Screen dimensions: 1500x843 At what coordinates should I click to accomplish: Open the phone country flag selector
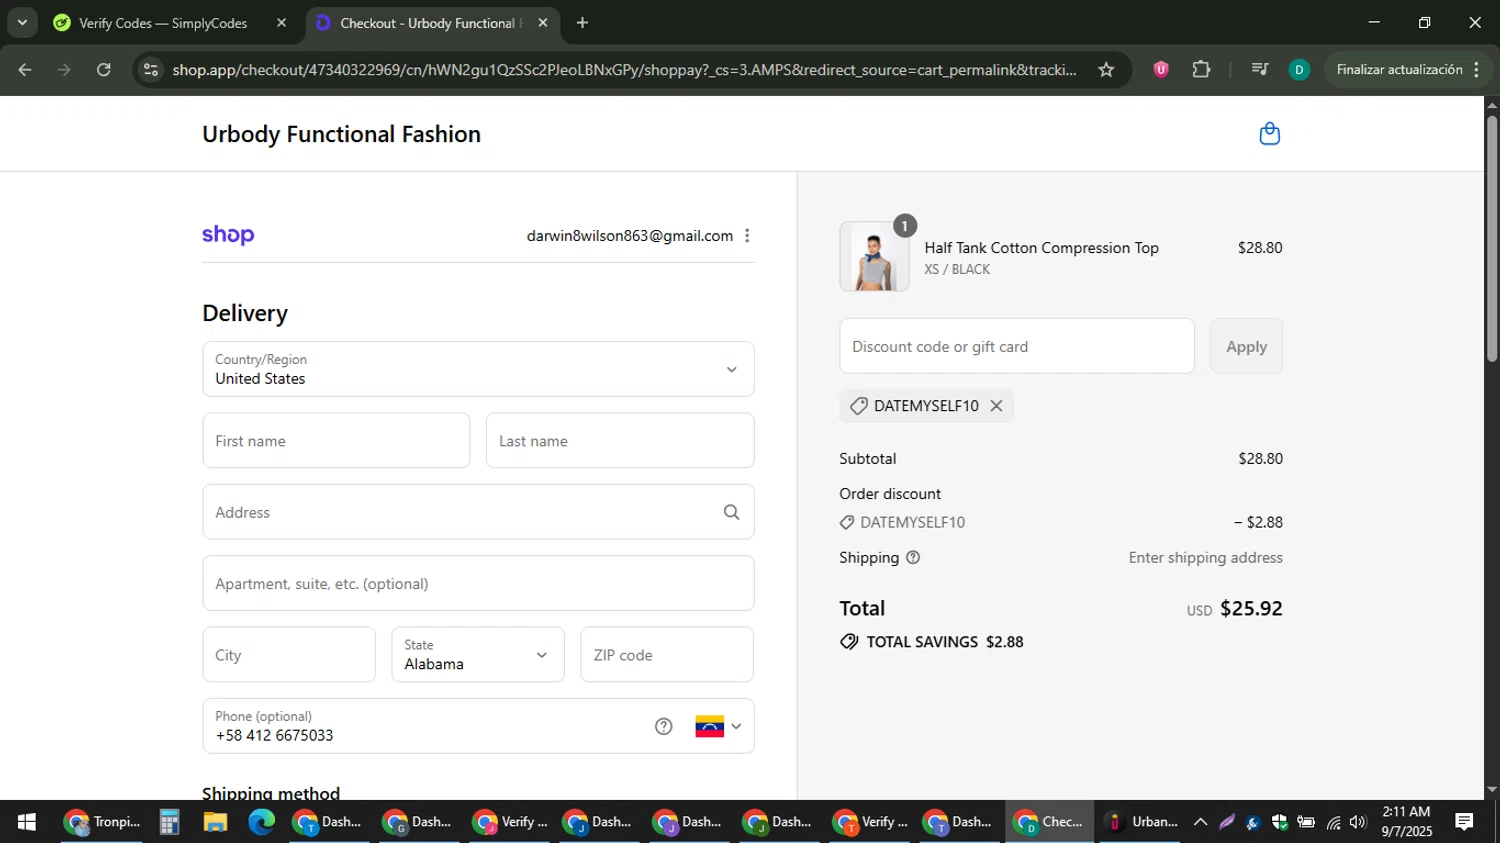tap(718, 727)
